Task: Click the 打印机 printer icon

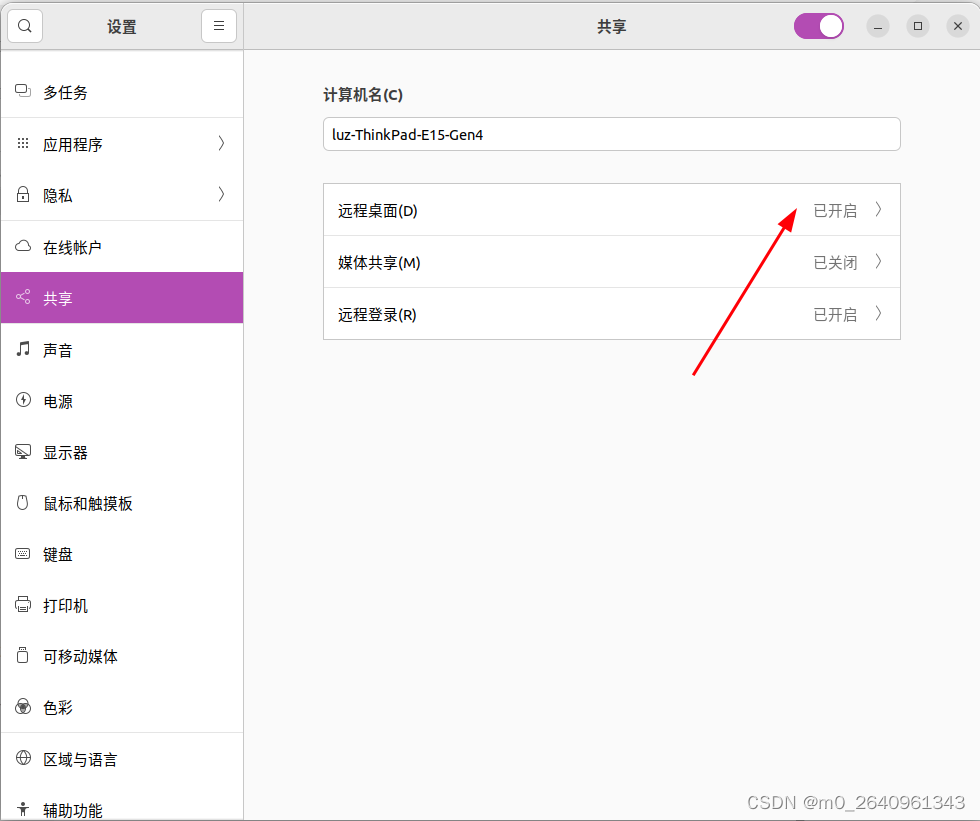Action: coord(23,604)
